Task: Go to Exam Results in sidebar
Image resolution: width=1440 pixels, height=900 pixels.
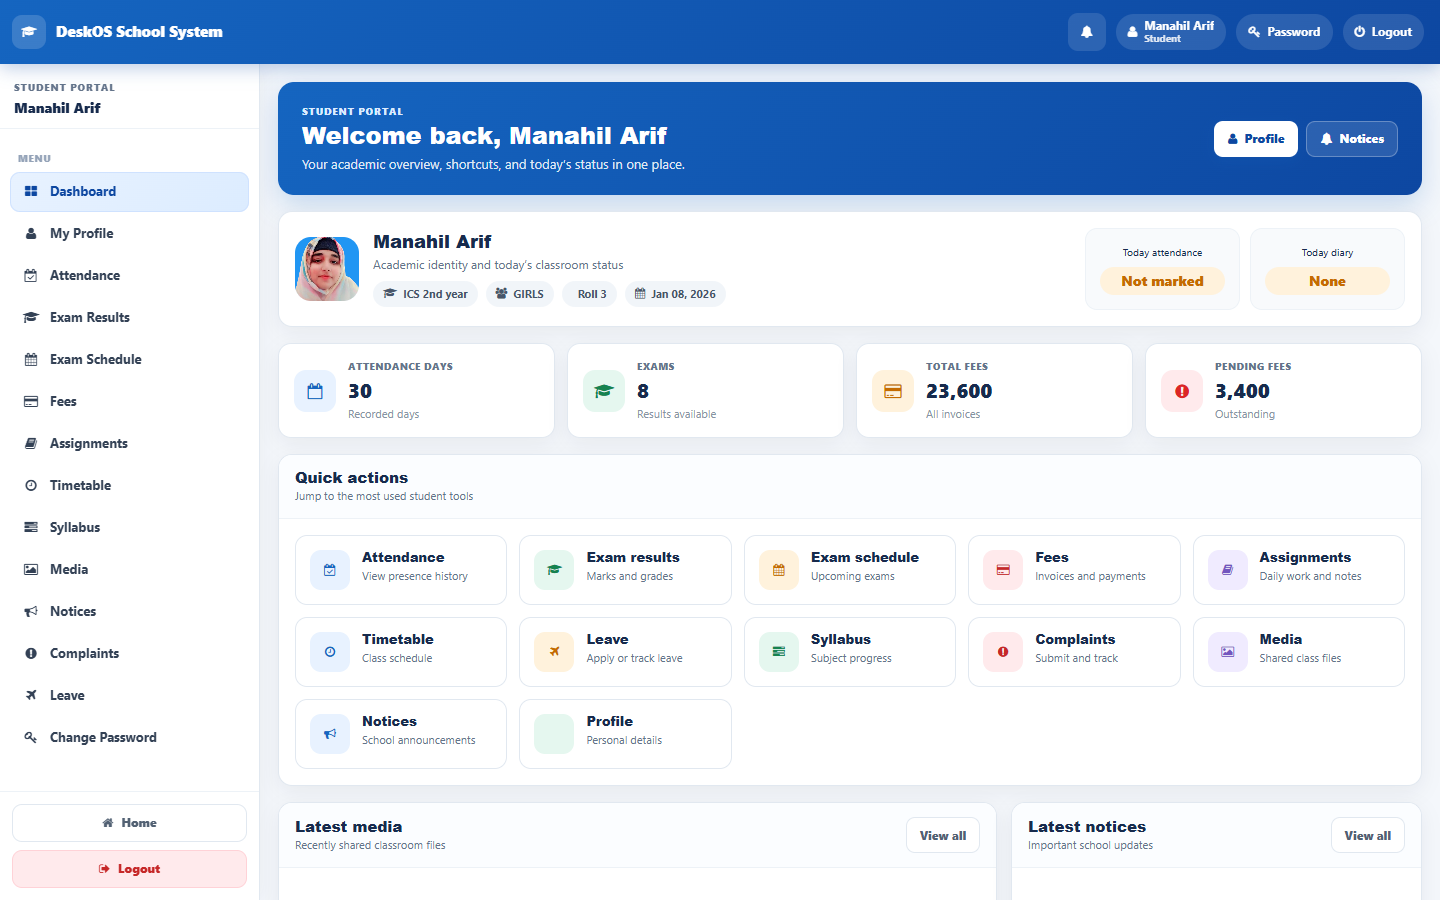Action: (129, 318)
